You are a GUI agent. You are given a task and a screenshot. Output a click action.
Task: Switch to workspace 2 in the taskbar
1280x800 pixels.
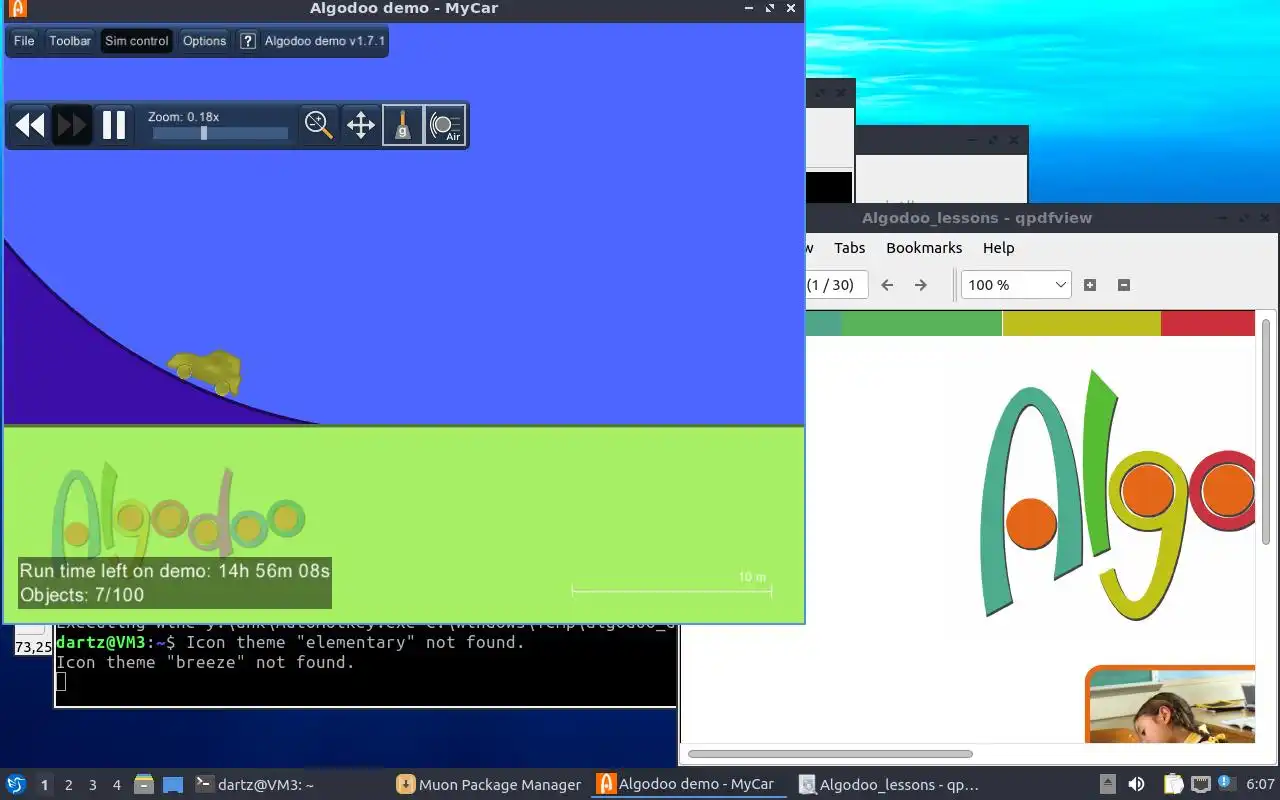point(69,785)
